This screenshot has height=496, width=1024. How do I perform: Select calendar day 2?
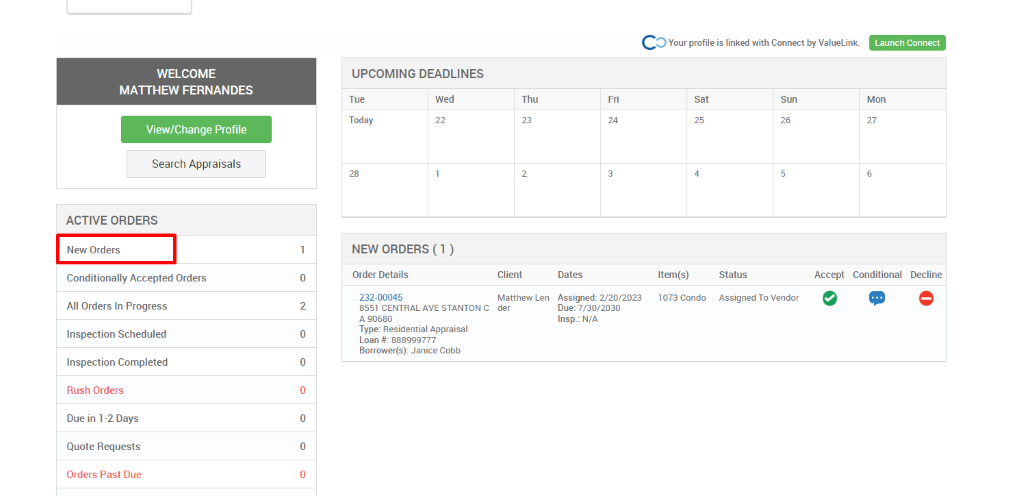pyautogui.click(x=557, y=190)
